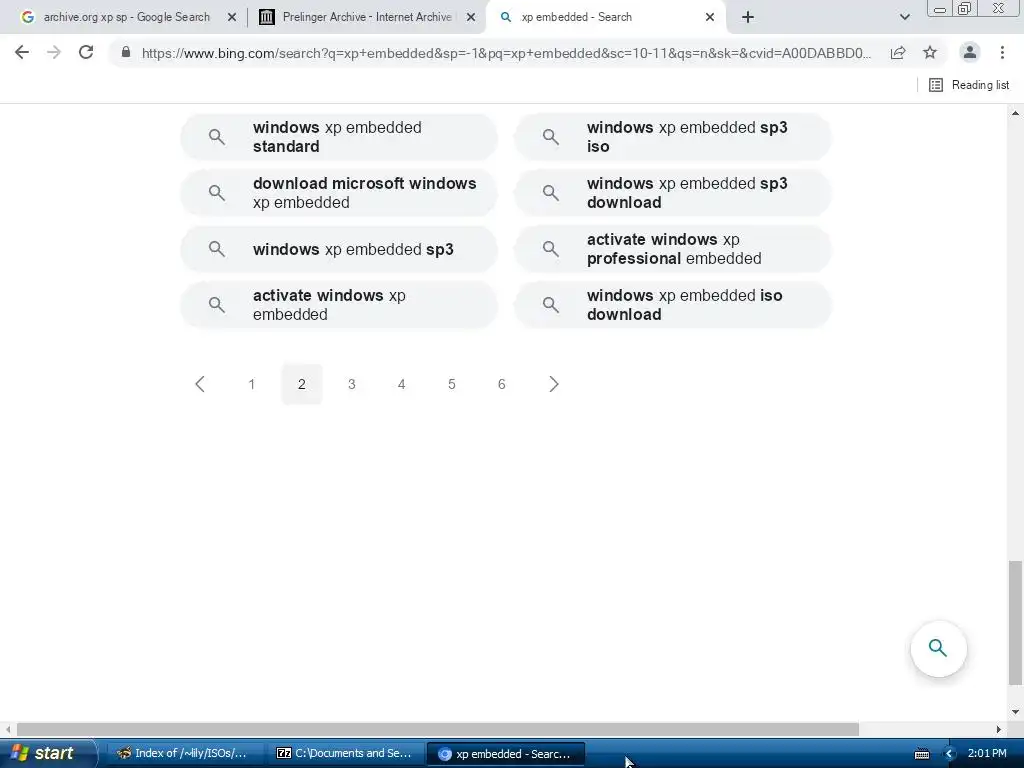Screen dimensions: 1024x768
Task: Select windows xp embedded sp3 suggestion
Action: (339, 249)
